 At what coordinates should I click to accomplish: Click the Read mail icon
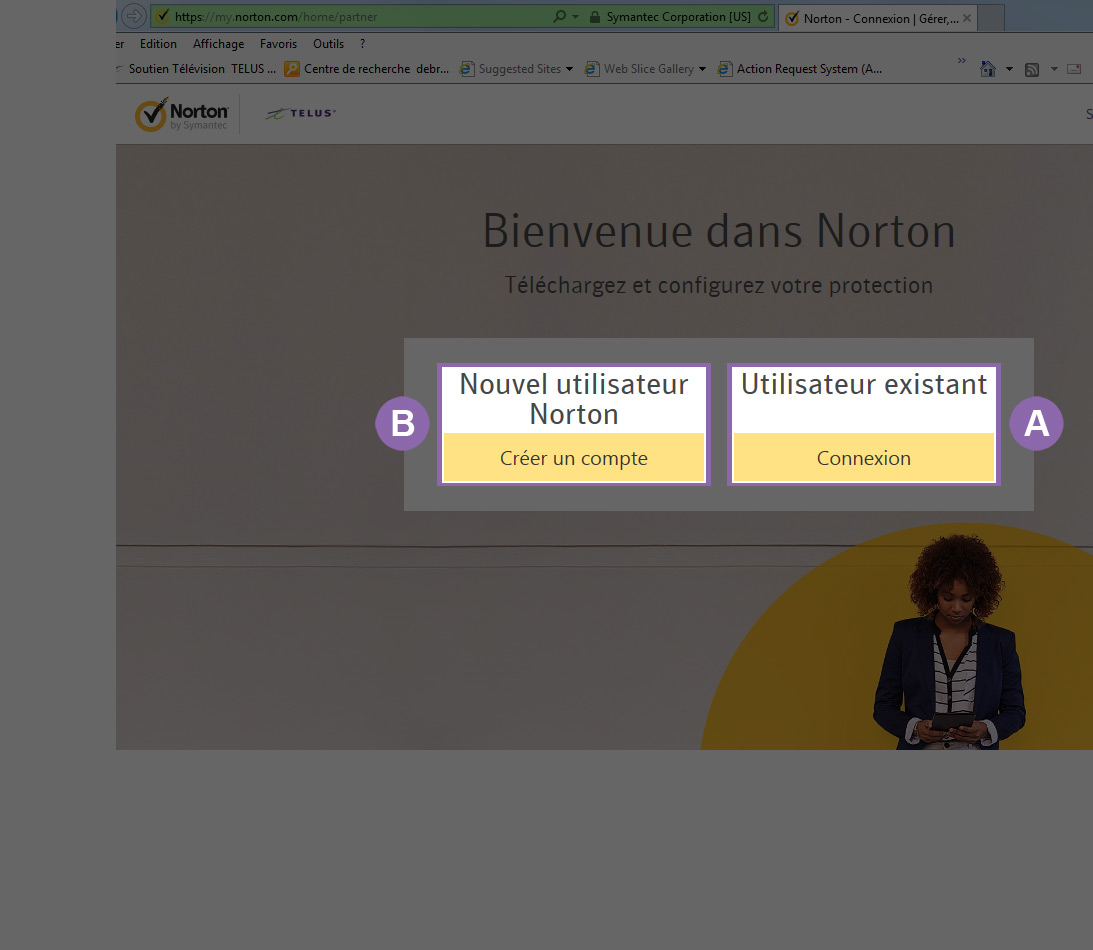pos(1074,69)
